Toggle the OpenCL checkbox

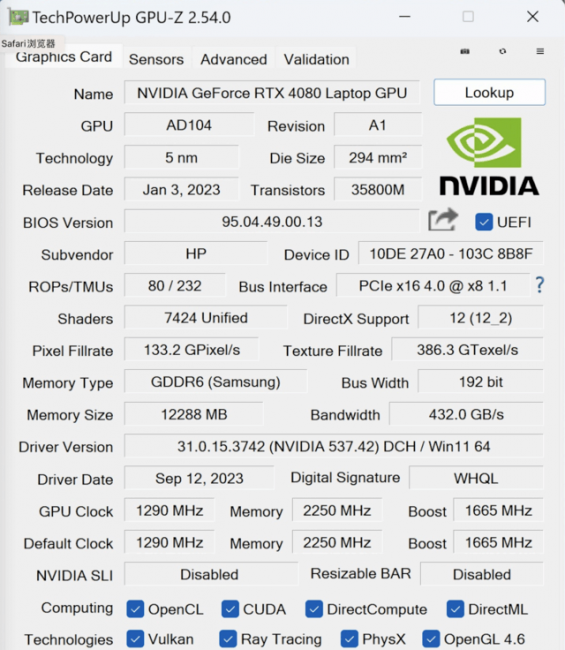[x=135, y=609]
